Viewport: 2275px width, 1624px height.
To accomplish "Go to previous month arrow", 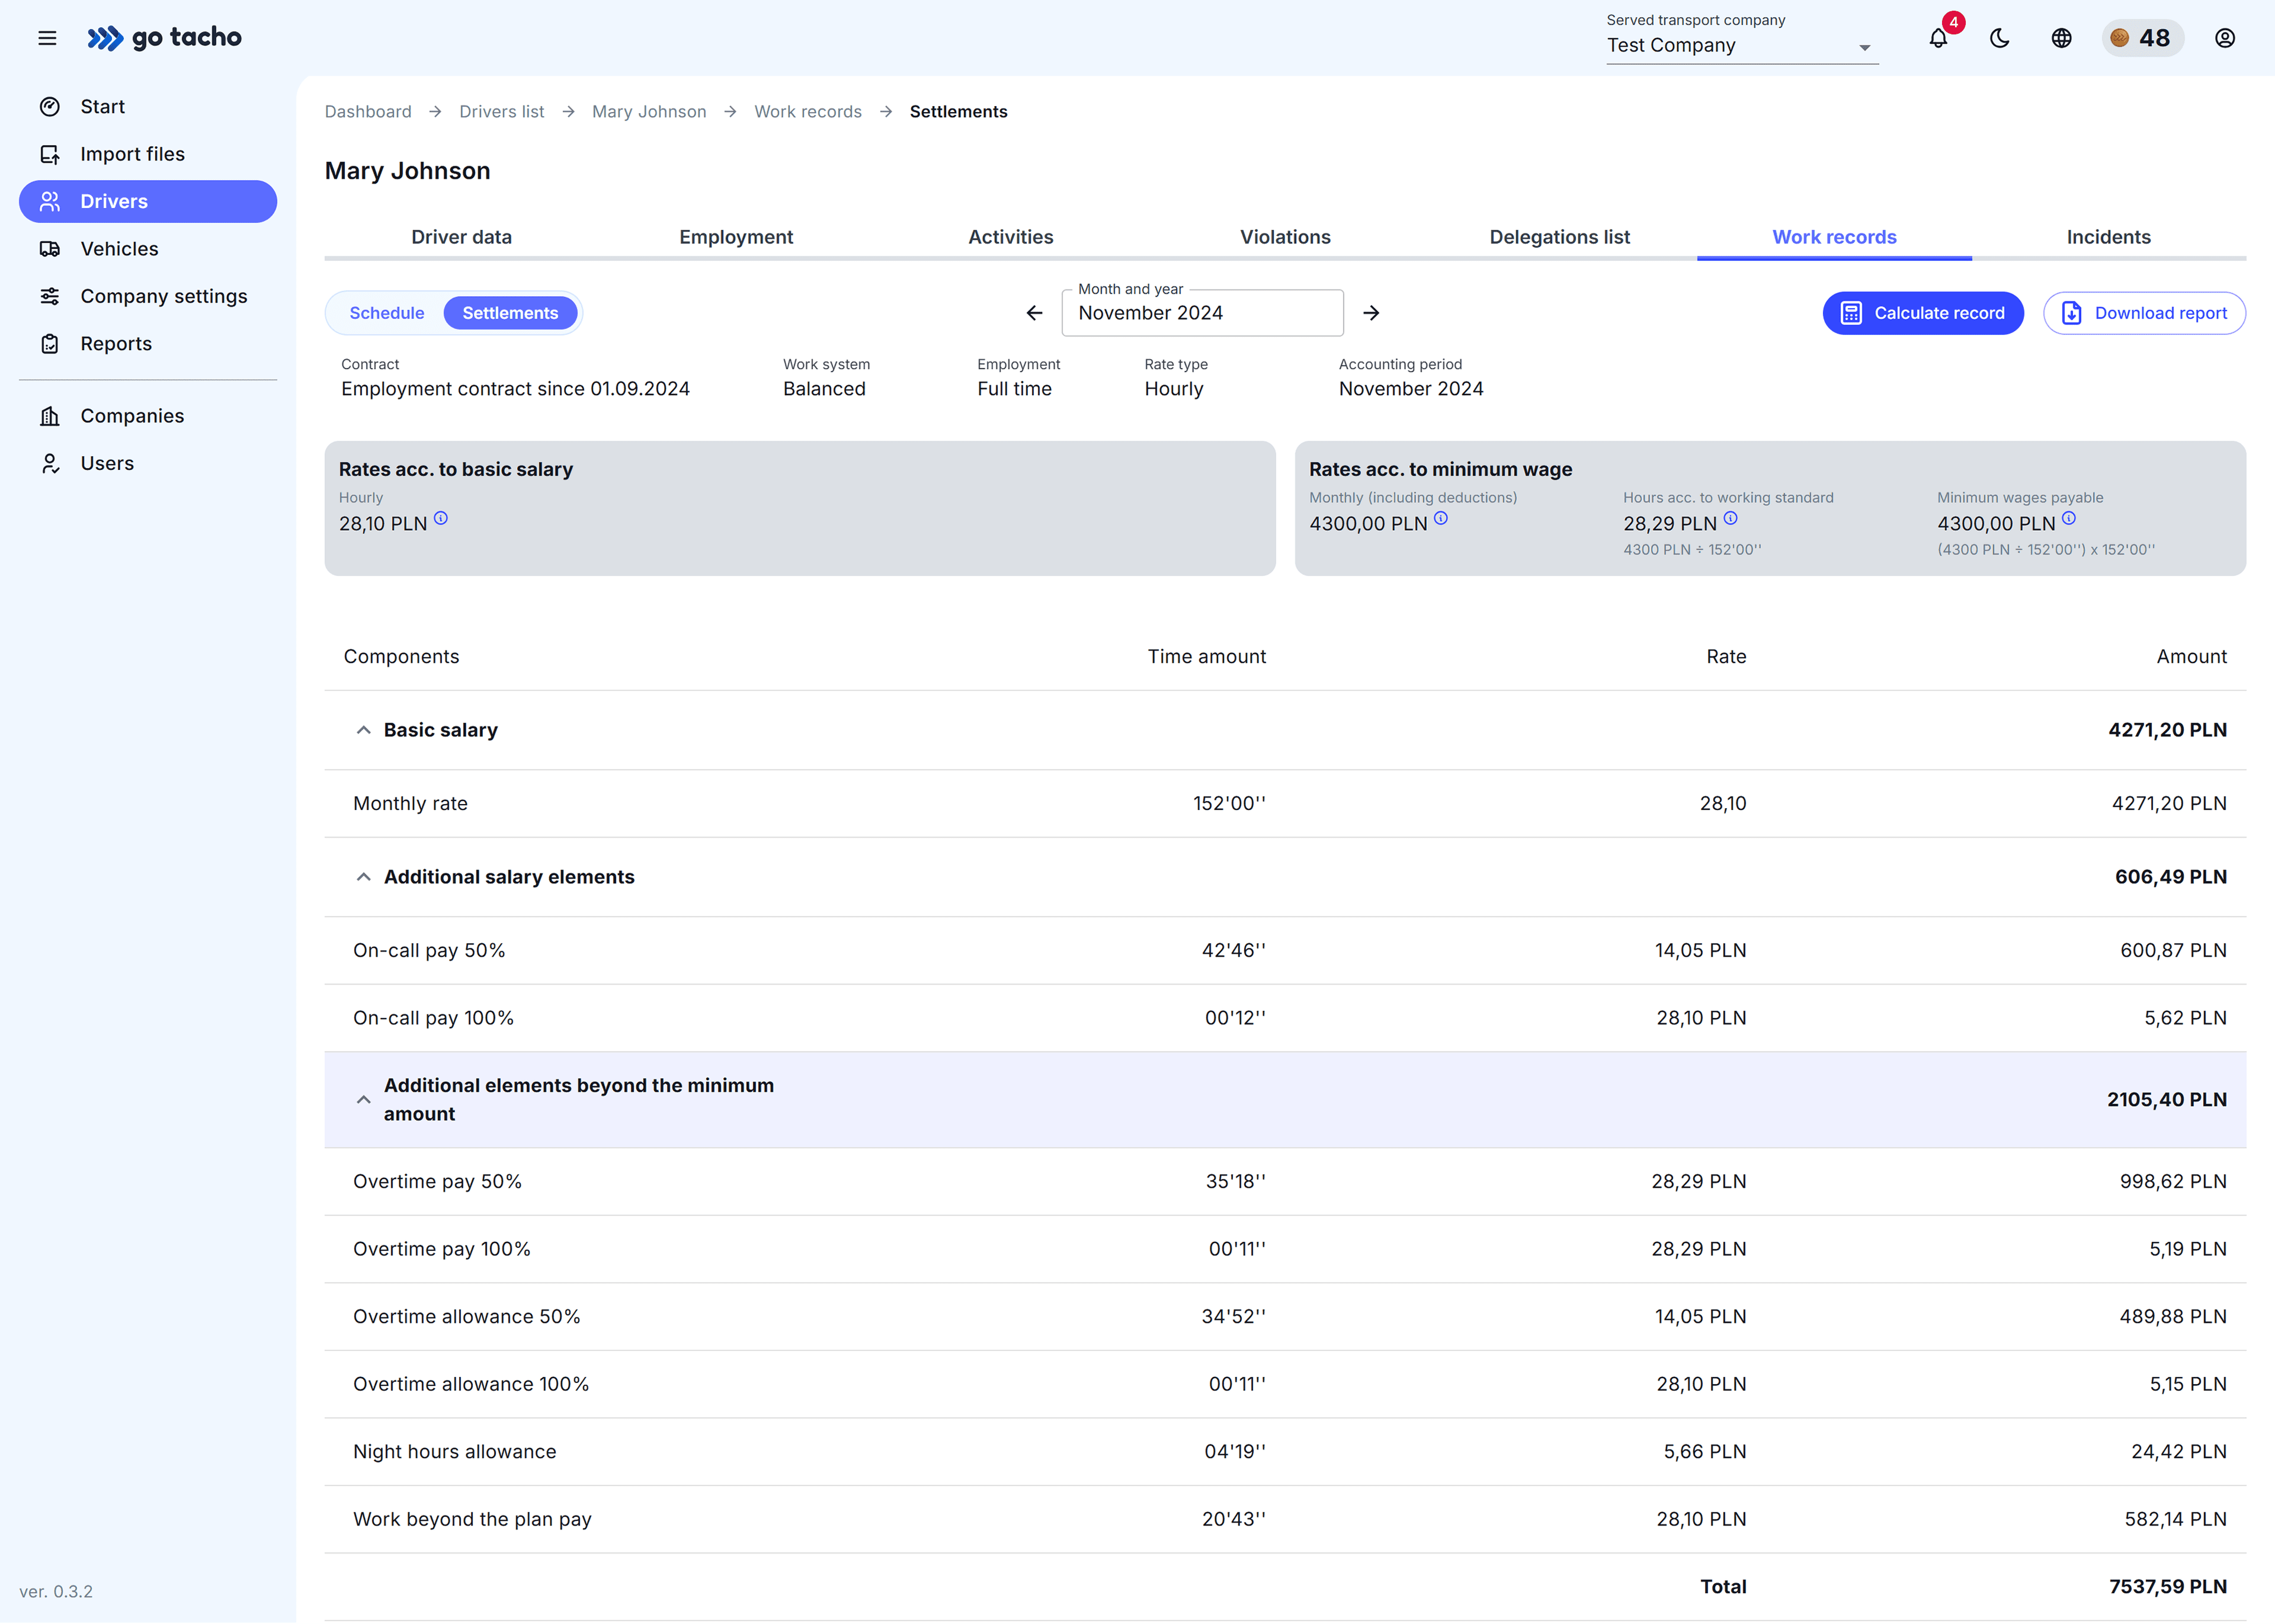I will [1035, 313].
